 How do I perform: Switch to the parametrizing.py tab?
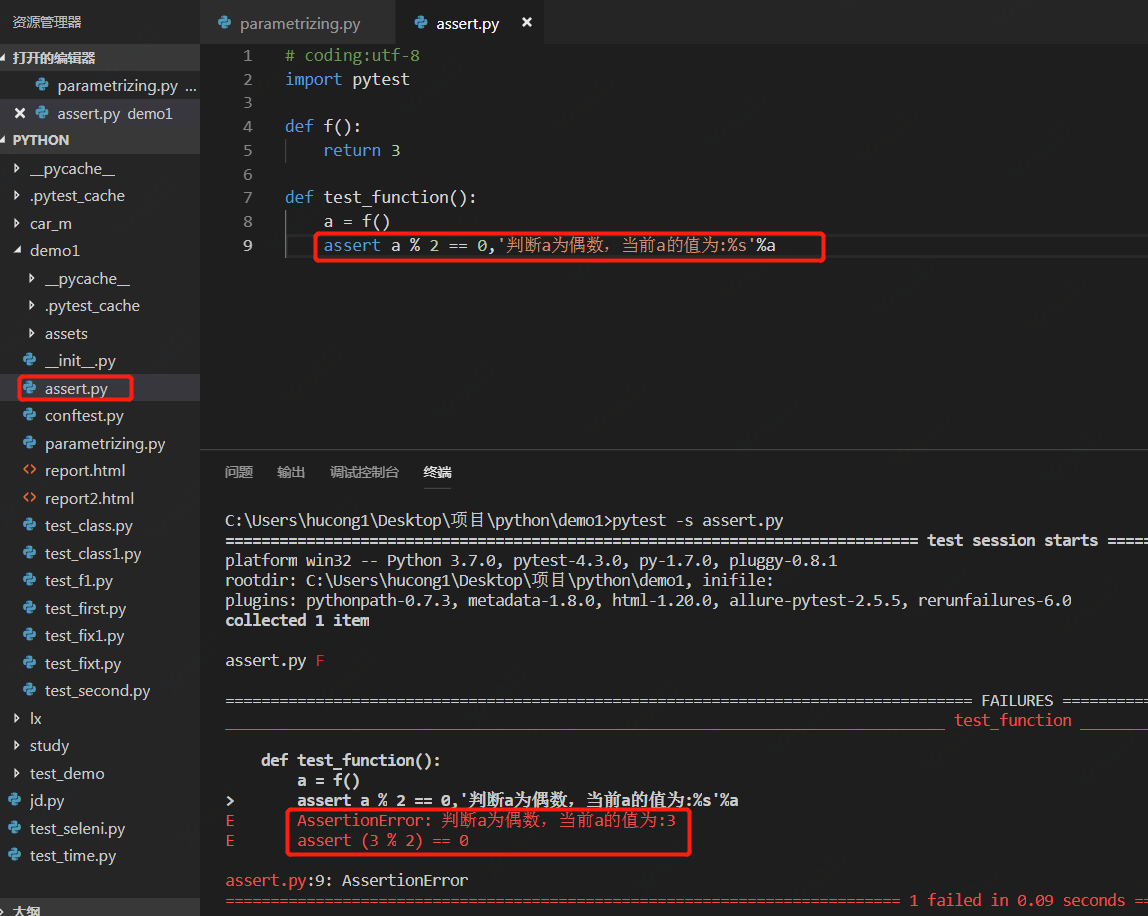(299, 23)
